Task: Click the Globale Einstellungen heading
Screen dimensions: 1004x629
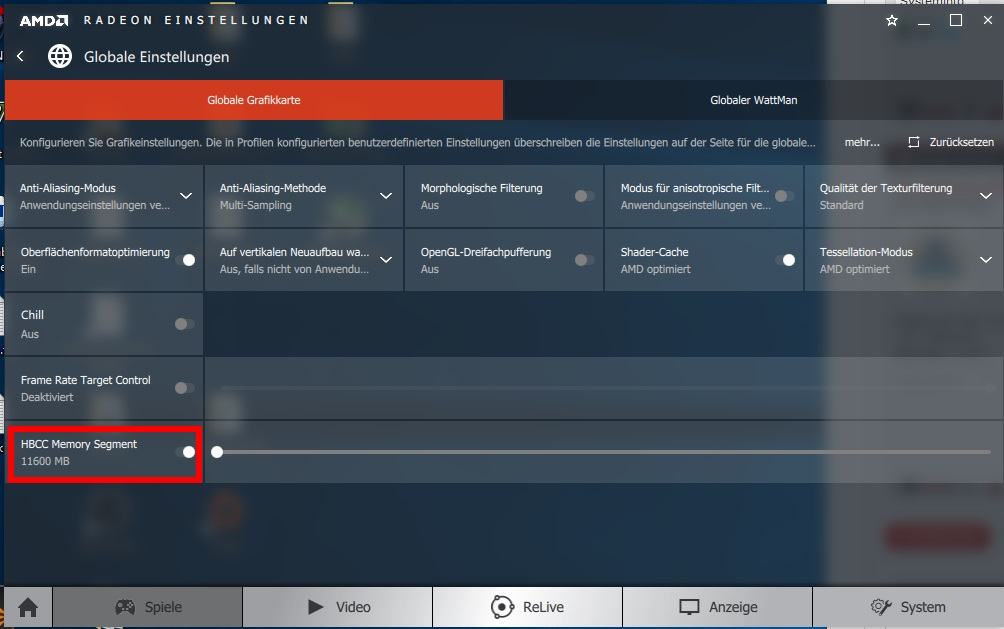Action: point(156,57)
